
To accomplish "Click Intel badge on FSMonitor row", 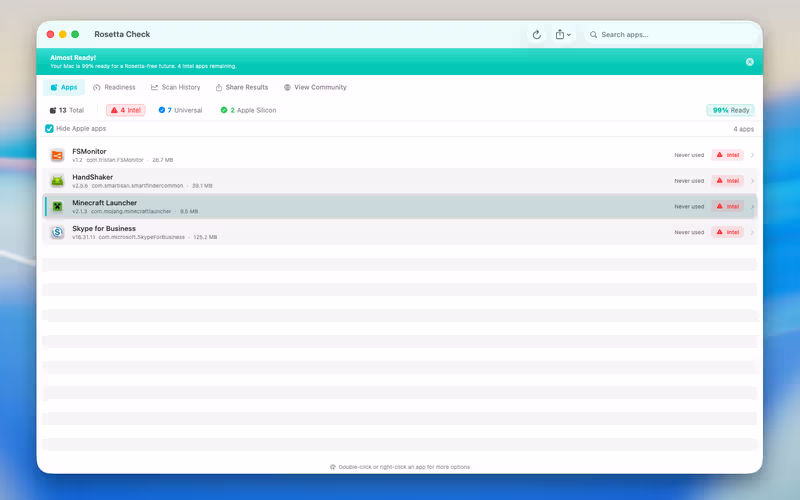I will 728,155.
